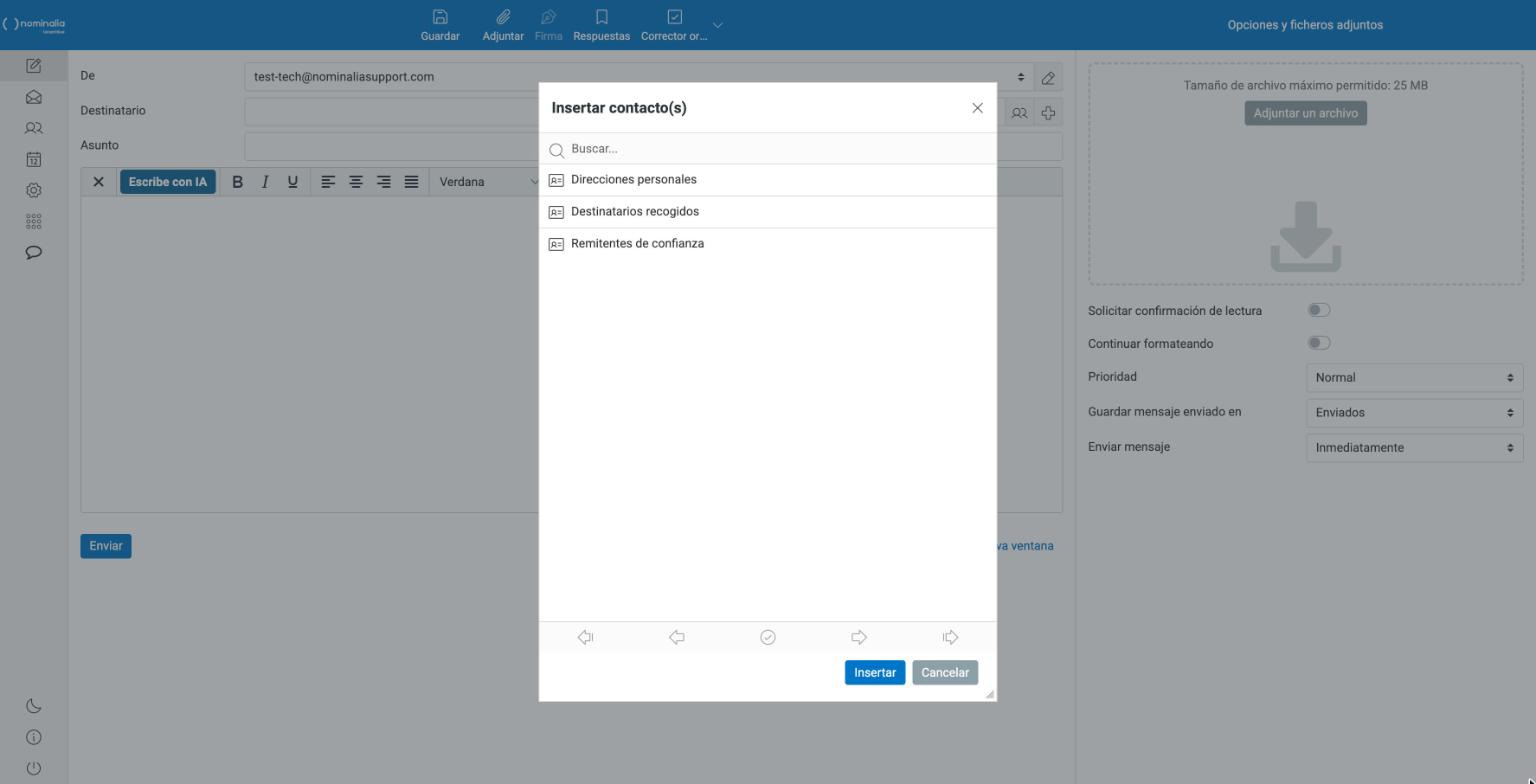Click add contacts icon beside Destinatario

1019,113
